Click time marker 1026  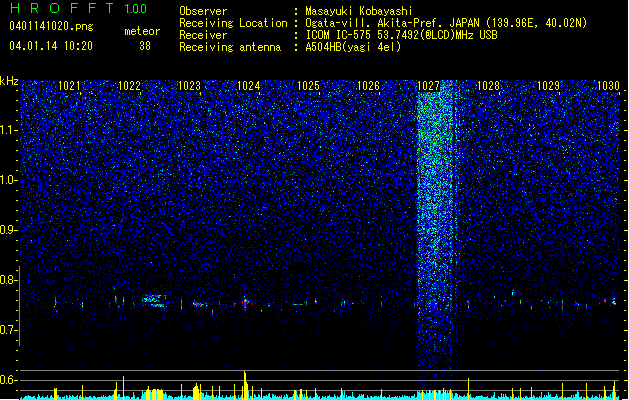(x=368, y=86)
